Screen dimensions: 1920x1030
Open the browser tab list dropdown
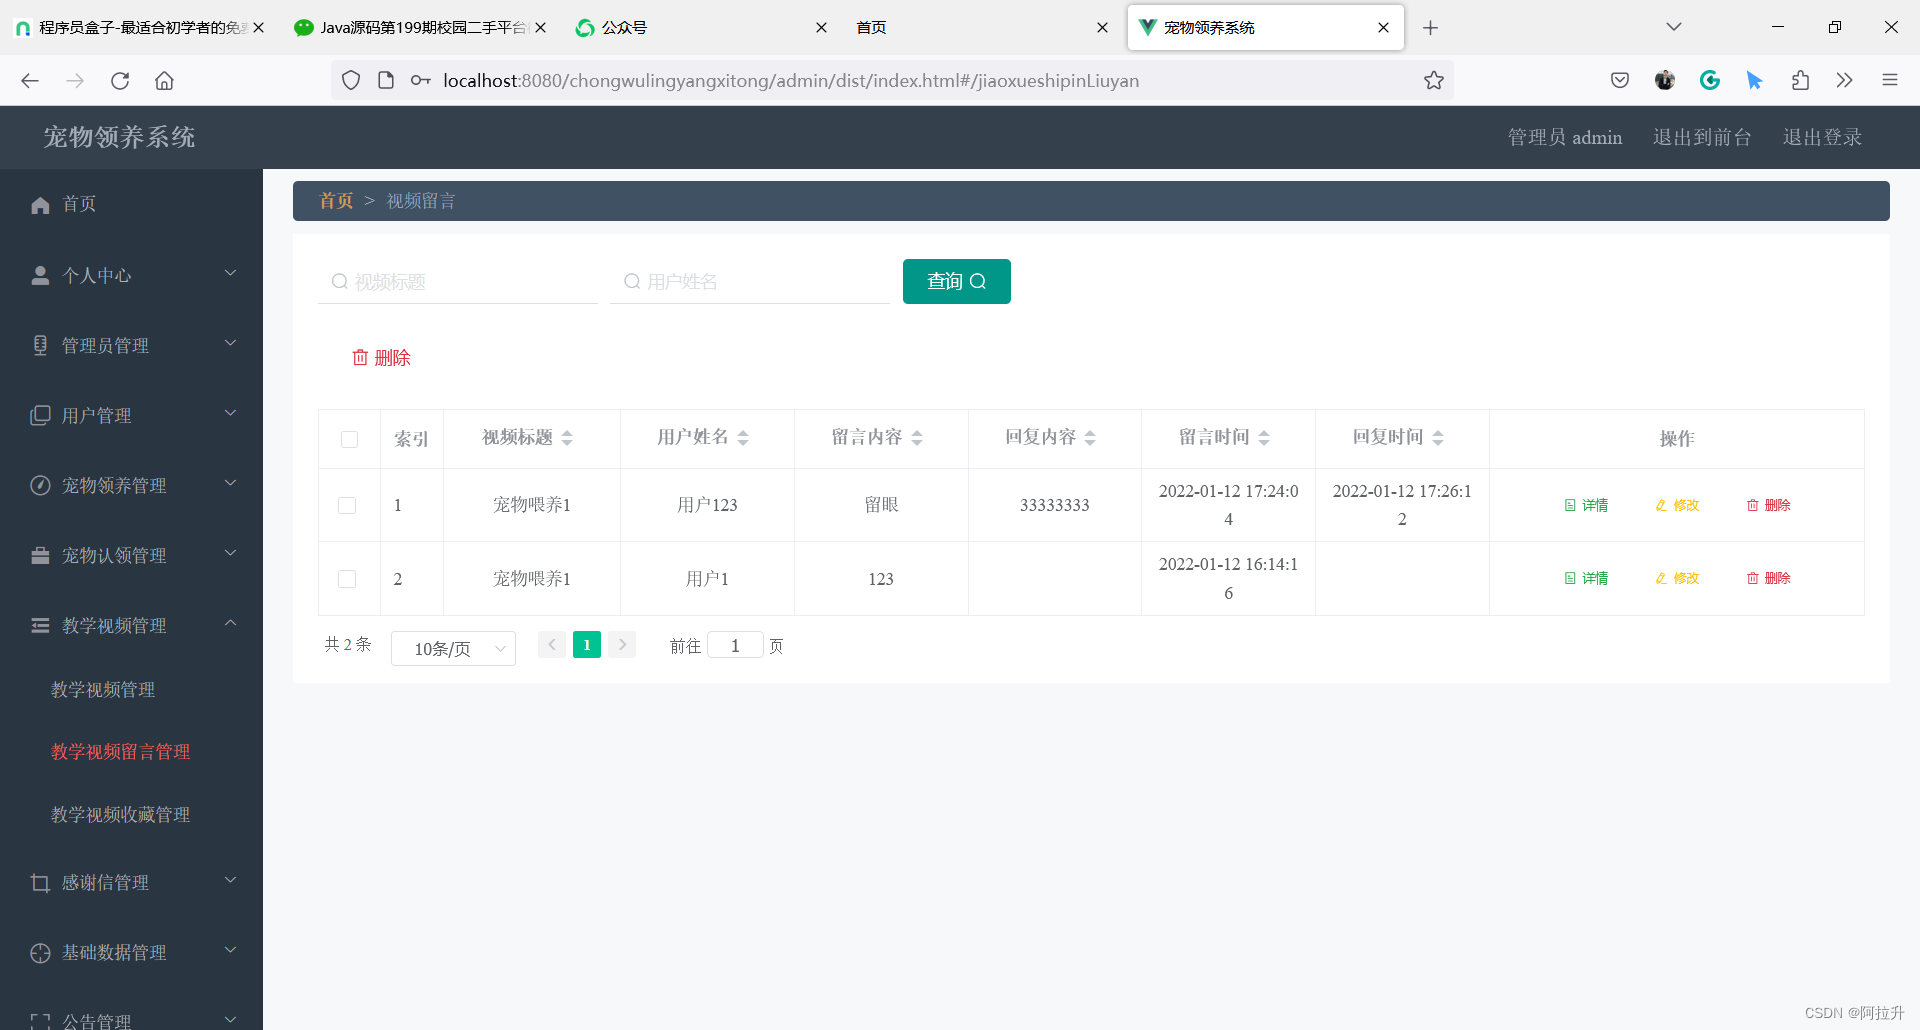pos(1673,27)
